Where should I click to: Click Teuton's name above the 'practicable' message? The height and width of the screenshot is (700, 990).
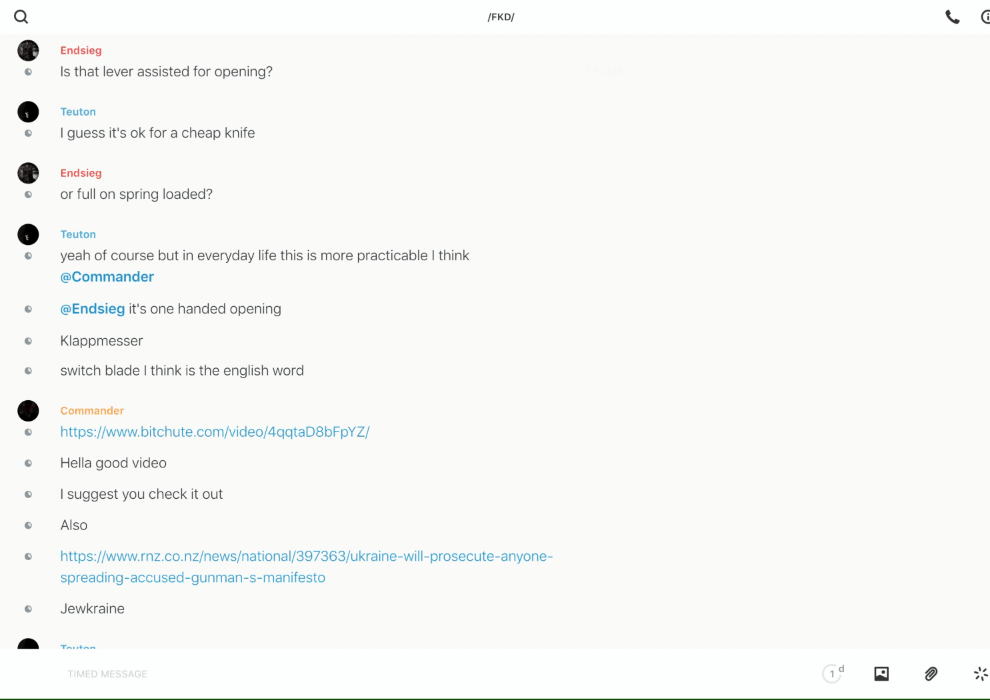click(78, 234)
